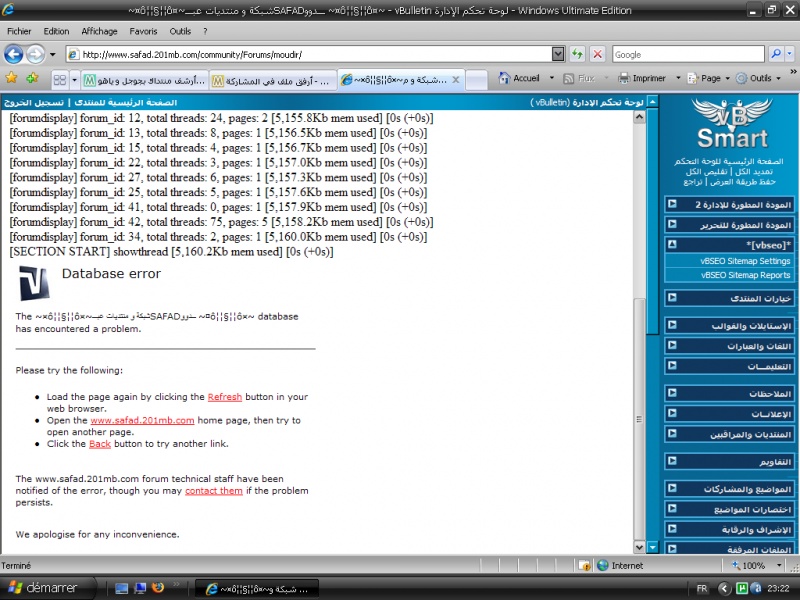Expand the اللغات والعبارات sidebar section
This screenshot has width=800, height=600.
672,346
